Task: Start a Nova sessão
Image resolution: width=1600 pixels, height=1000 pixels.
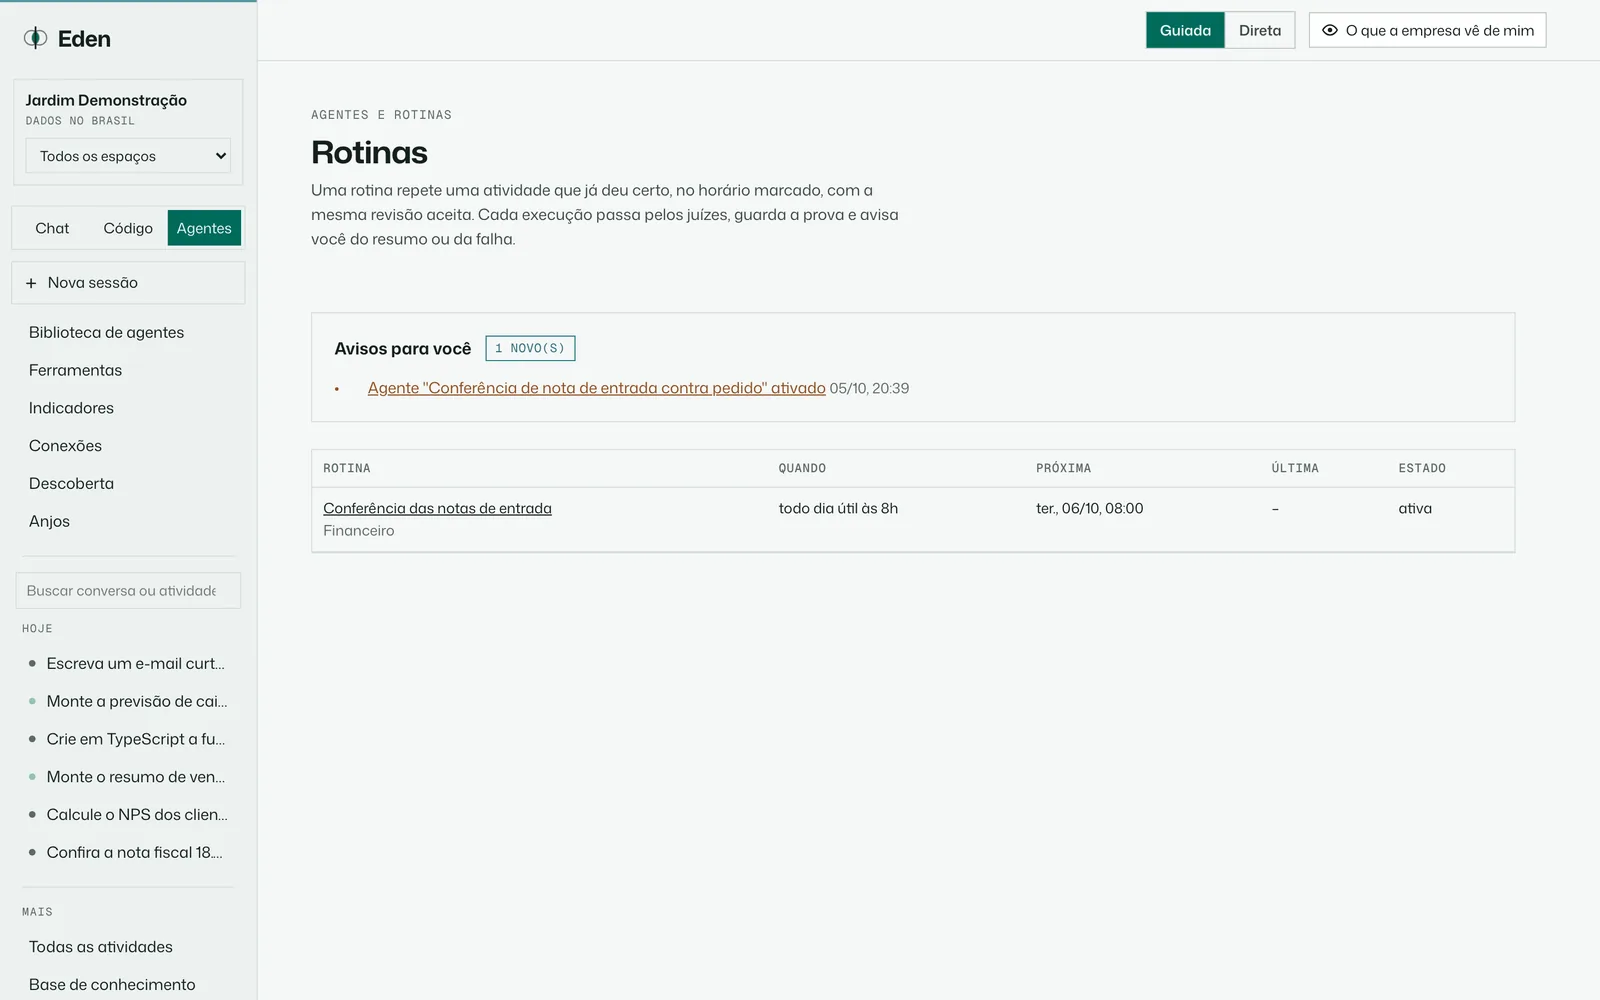Action: (x=128, y=283)
